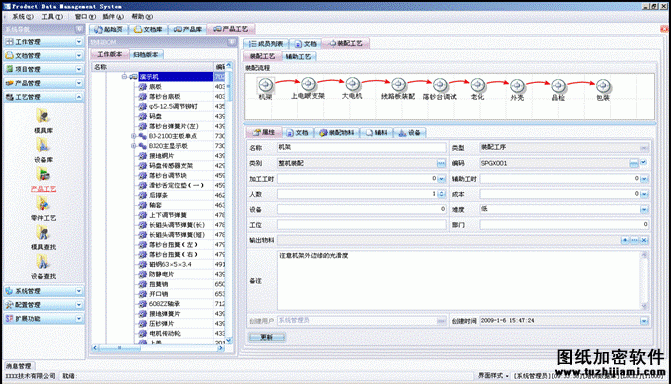Viewport: 671px width, 384px height.
Task: Open the 界面样式 dropdown in status bar
Action: 493,375
